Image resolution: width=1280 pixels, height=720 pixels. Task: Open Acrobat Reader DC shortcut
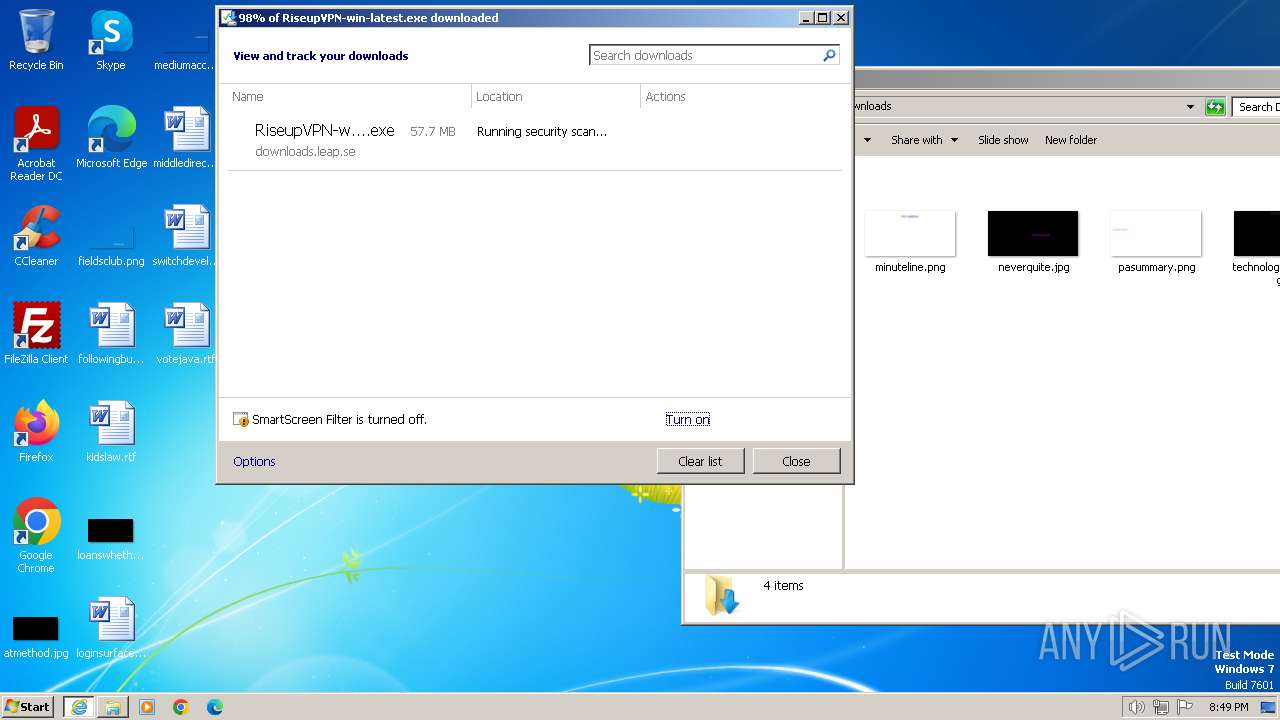[x=36, y=144]
